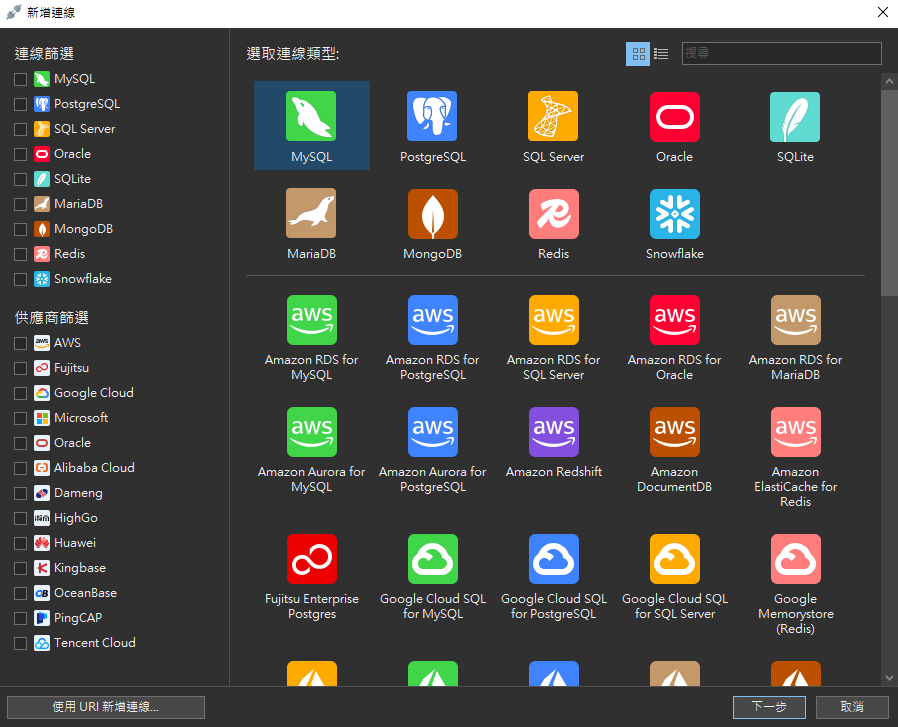Choose the Amazon Redshift connection icon

[553, 432]
